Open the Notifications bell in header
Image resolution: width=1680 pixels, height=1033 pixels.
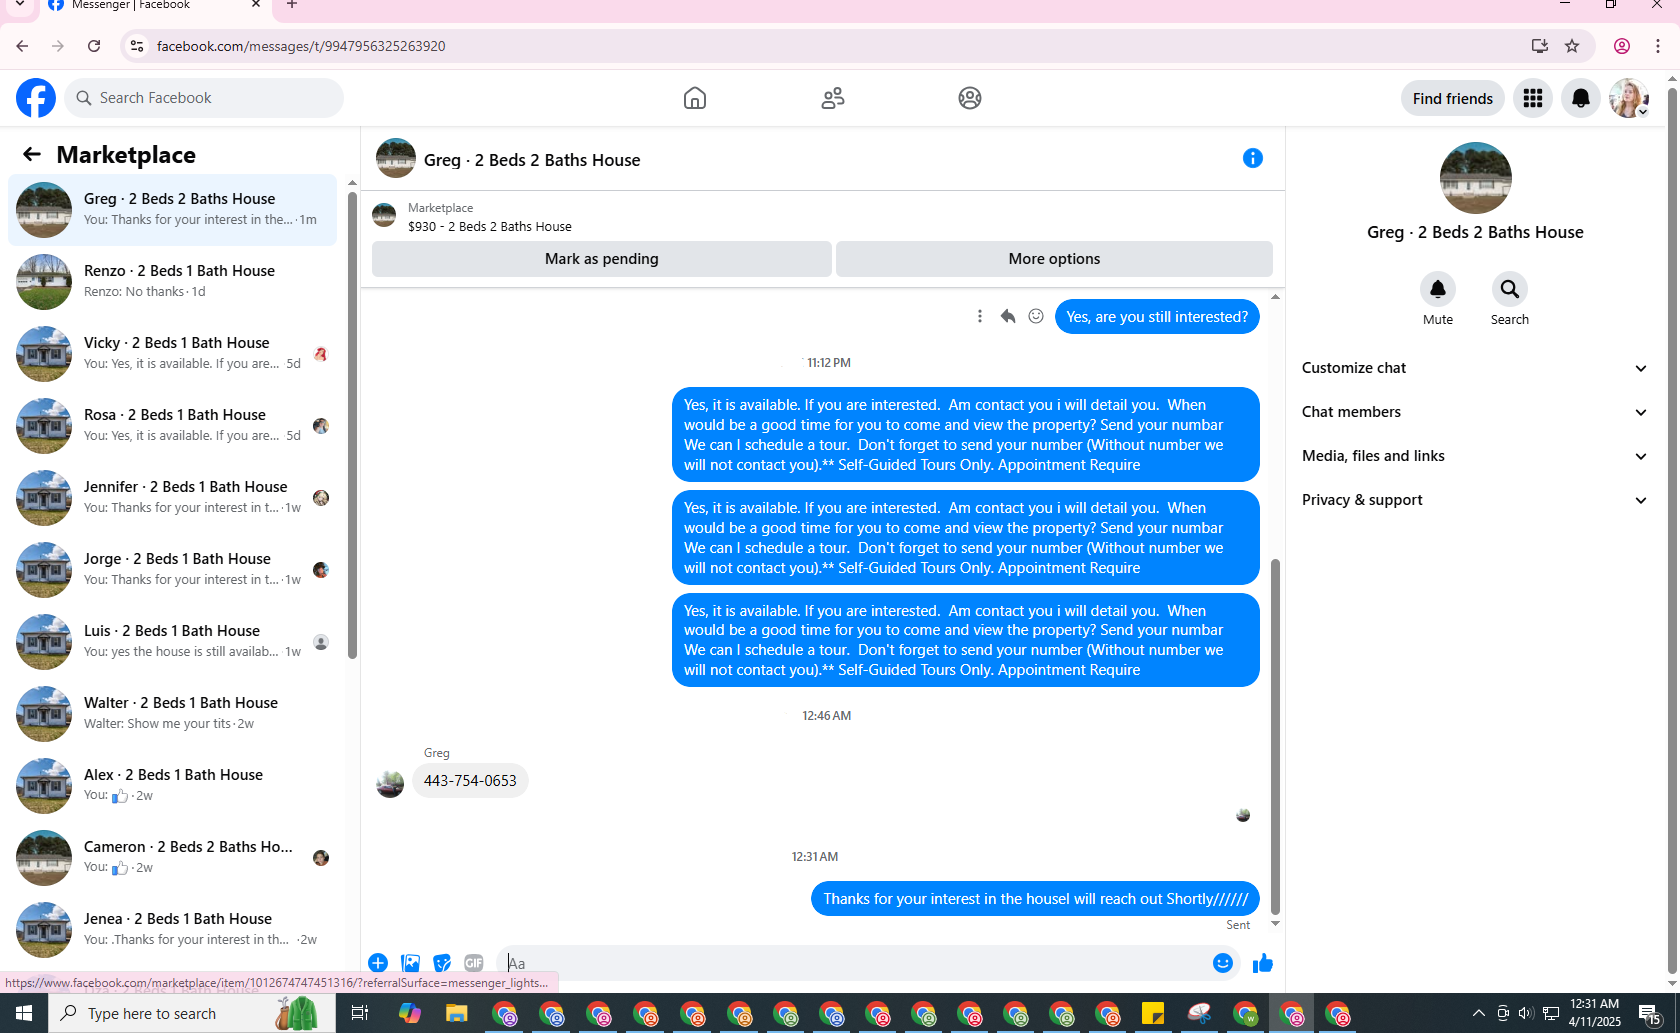(1581, 98)
